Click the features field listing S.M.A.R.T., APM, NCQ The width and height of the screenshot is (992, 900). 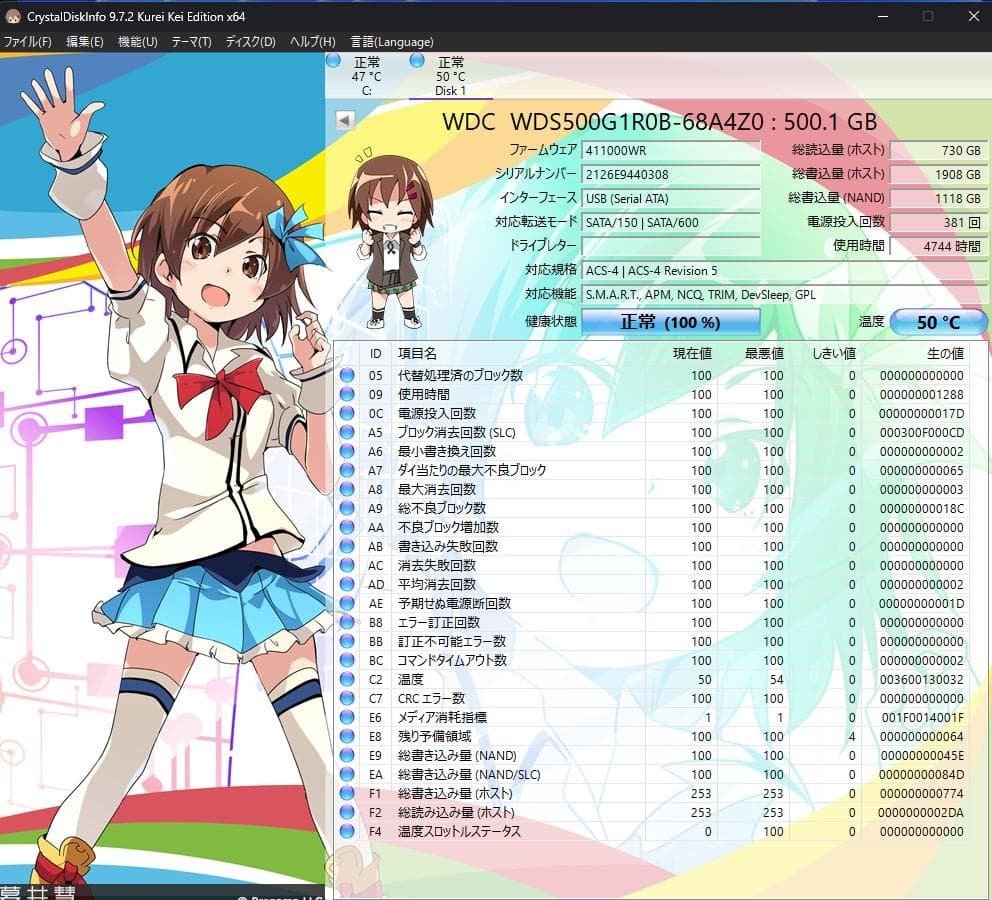click(x=784, y=295)
